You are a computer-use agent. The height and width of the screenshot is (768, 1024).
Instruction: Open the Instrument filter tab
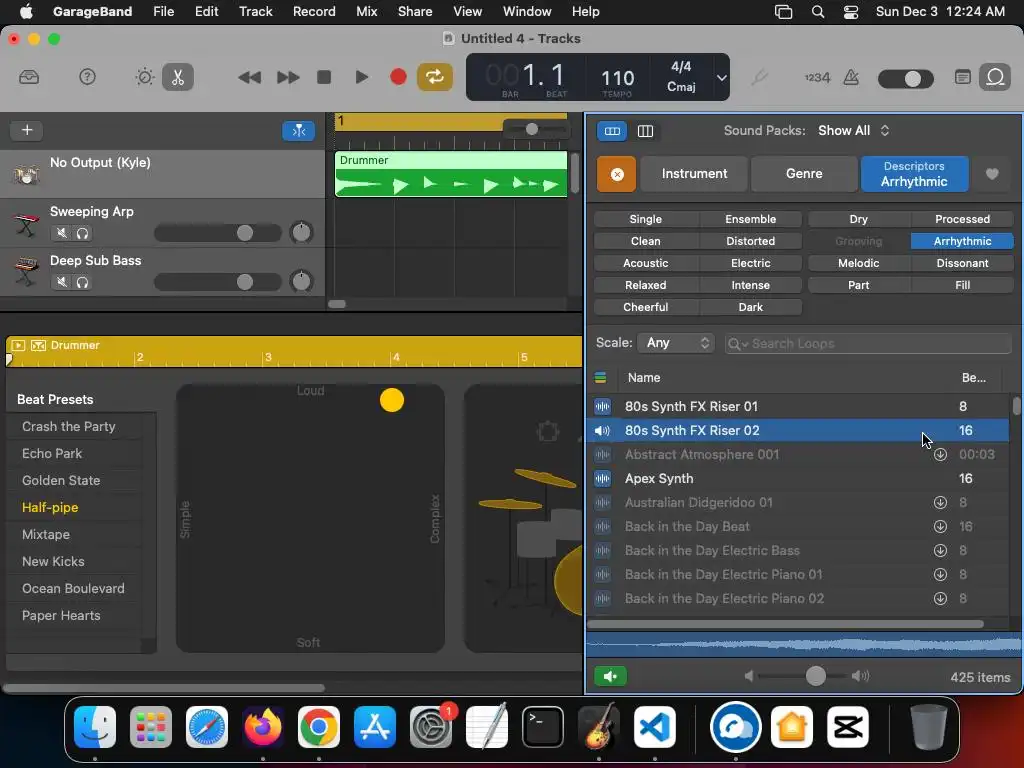tap(694, 174)
